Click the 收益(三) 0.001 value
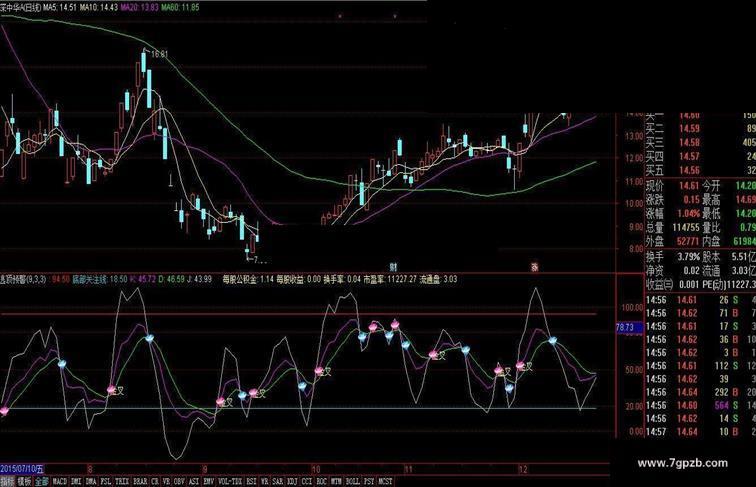 click(673, 284)
